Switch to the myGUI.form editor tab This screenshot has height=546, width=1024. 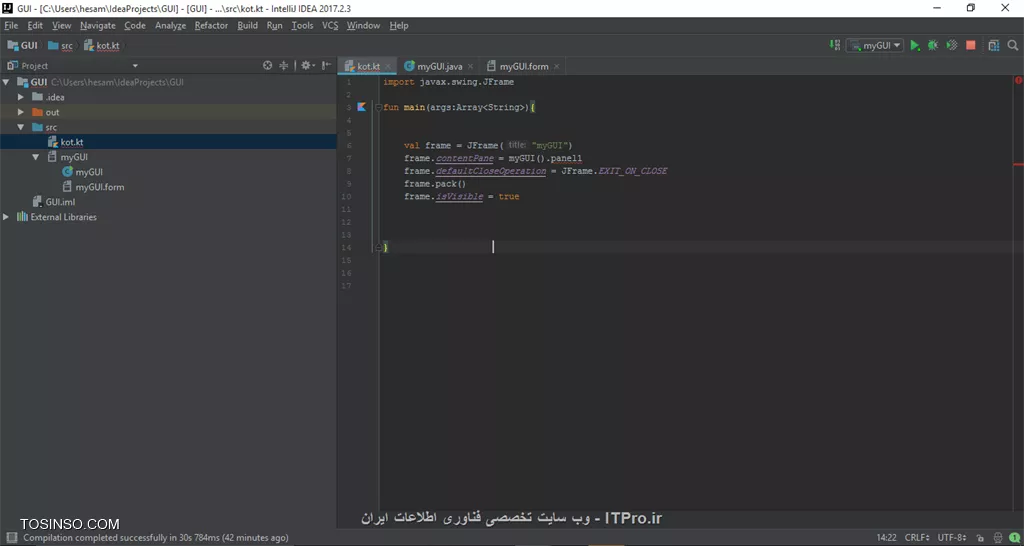click(x=524, y=67)
